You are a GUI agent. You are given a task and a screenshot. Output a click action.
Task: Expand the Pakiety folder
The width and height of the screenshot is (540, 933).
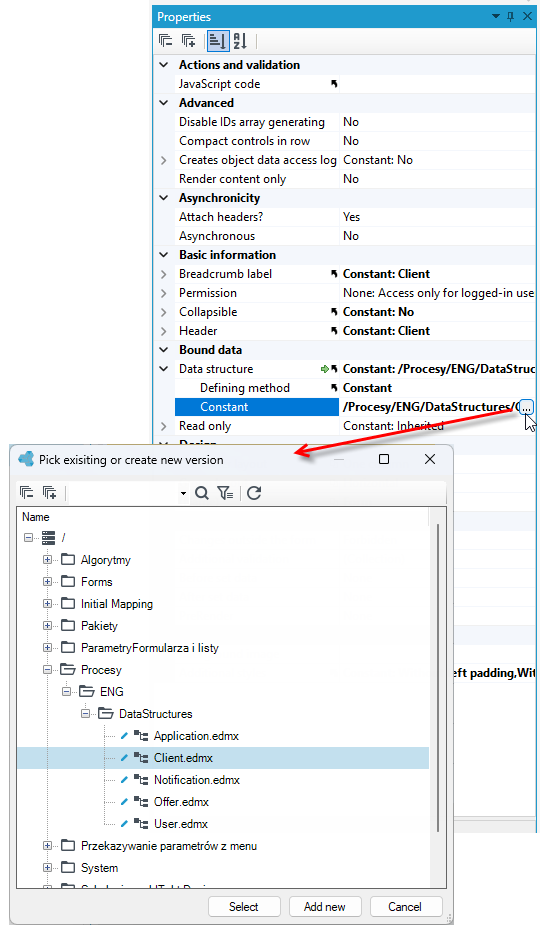coord(47,626)
